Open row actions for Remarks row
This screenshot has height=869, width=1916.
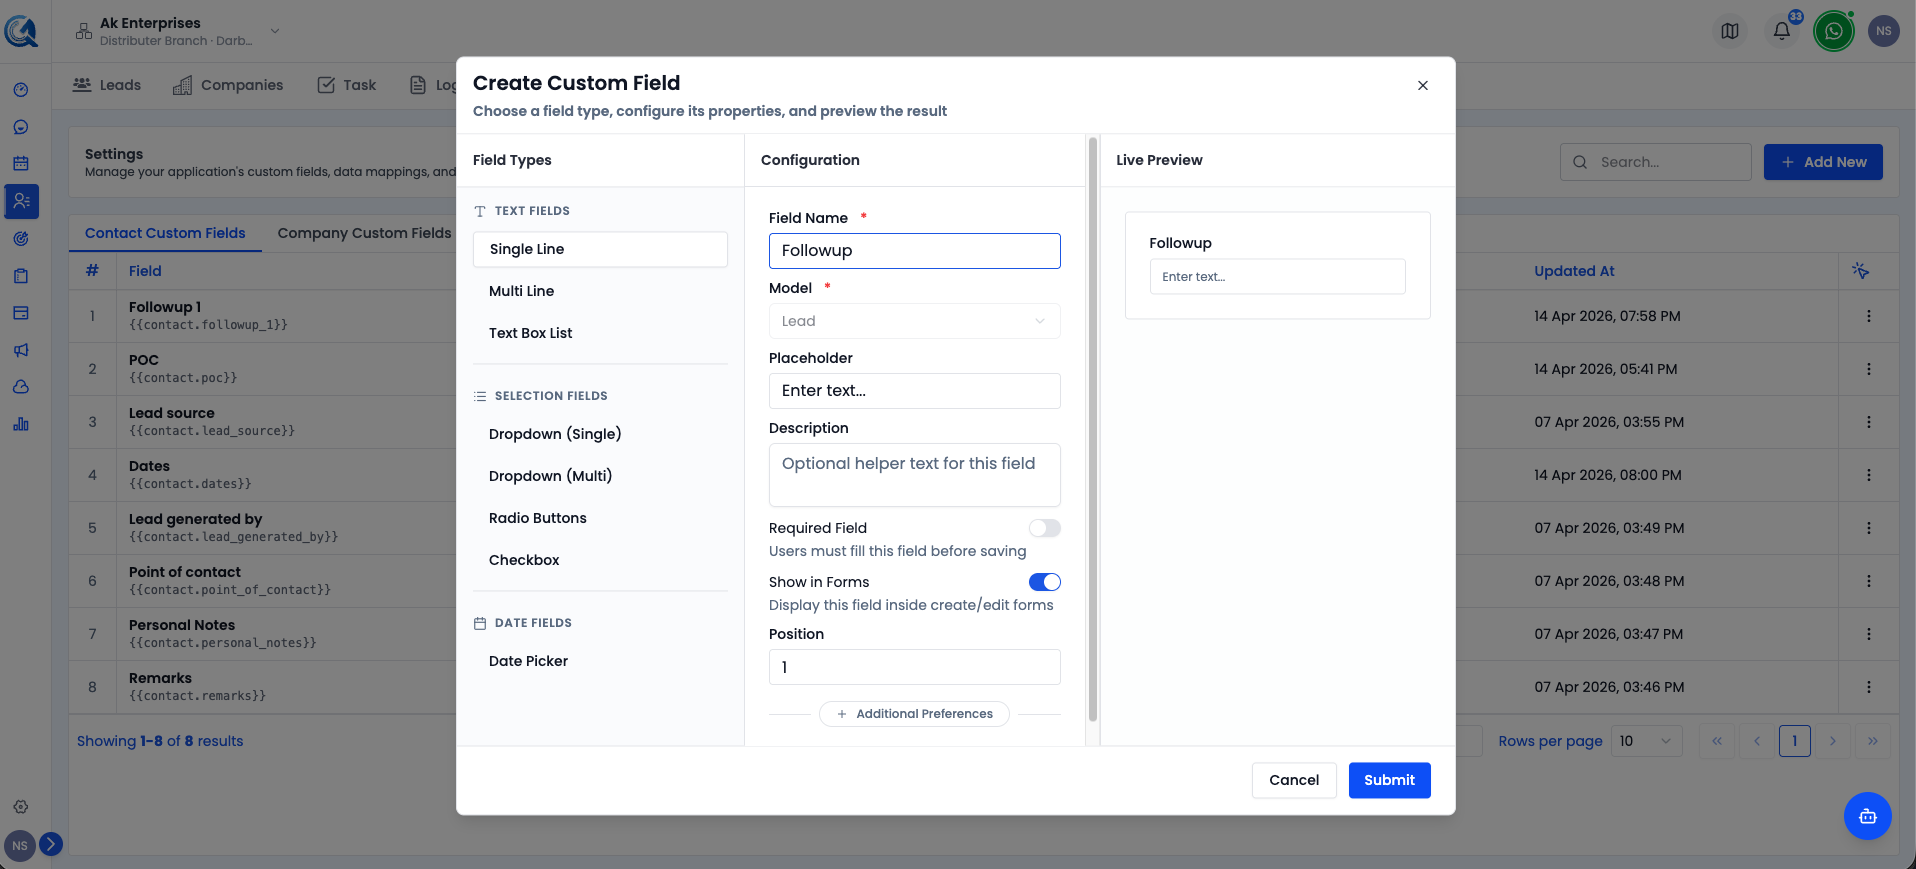coord(1868,687)
